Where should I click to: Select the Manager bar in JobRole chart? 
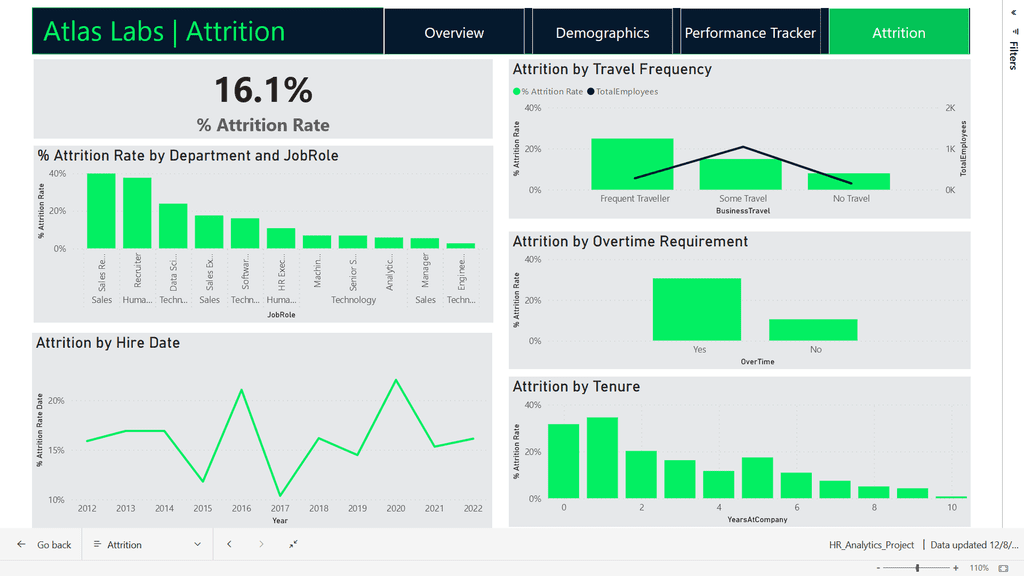[424, 243]
